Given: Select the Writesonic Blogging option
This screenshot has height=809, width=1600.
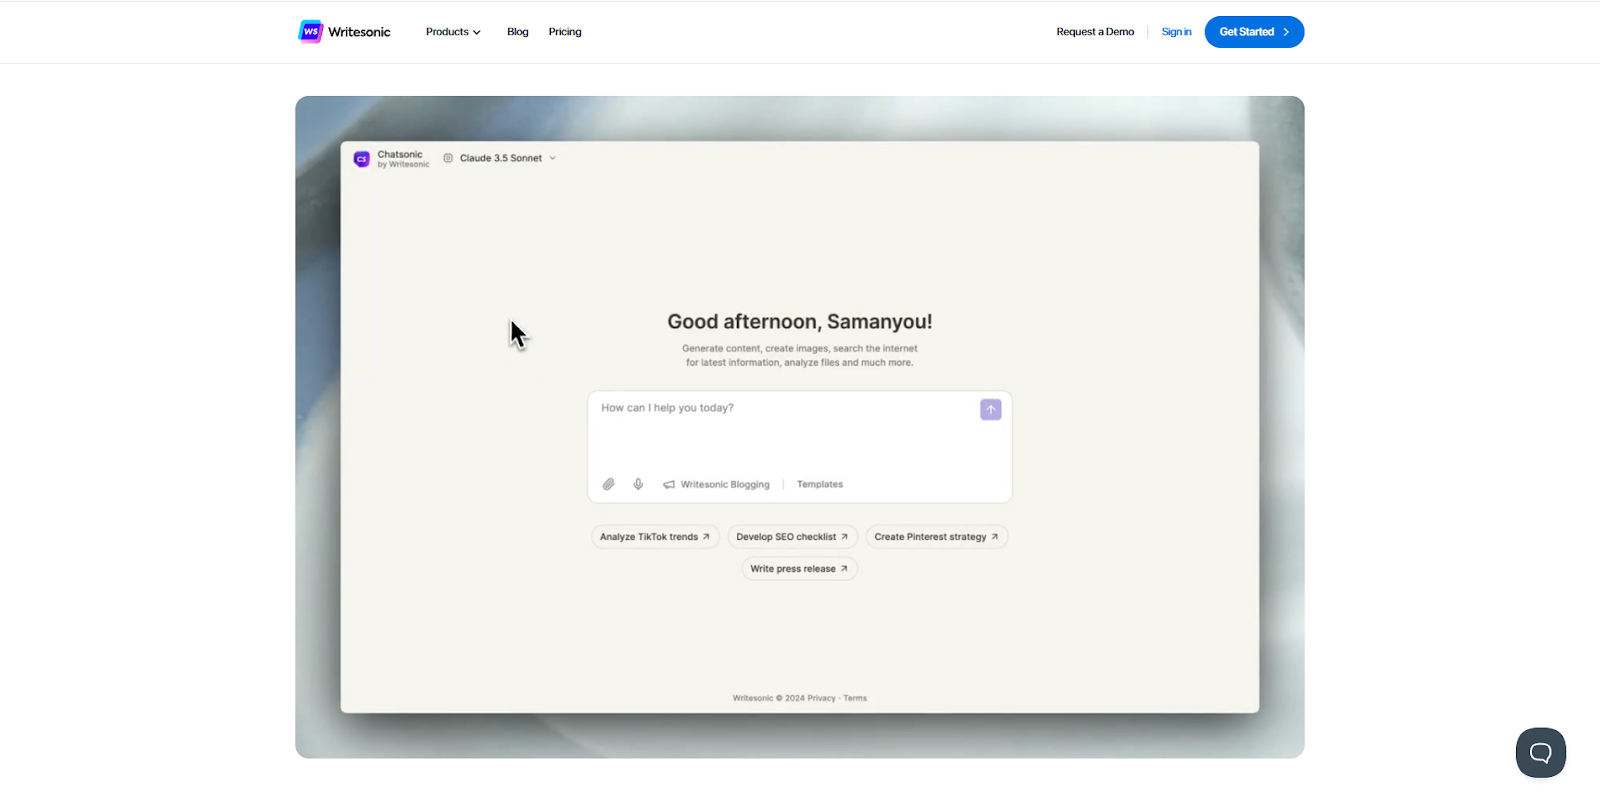Looking at the screenshot, I should [716, 484].
